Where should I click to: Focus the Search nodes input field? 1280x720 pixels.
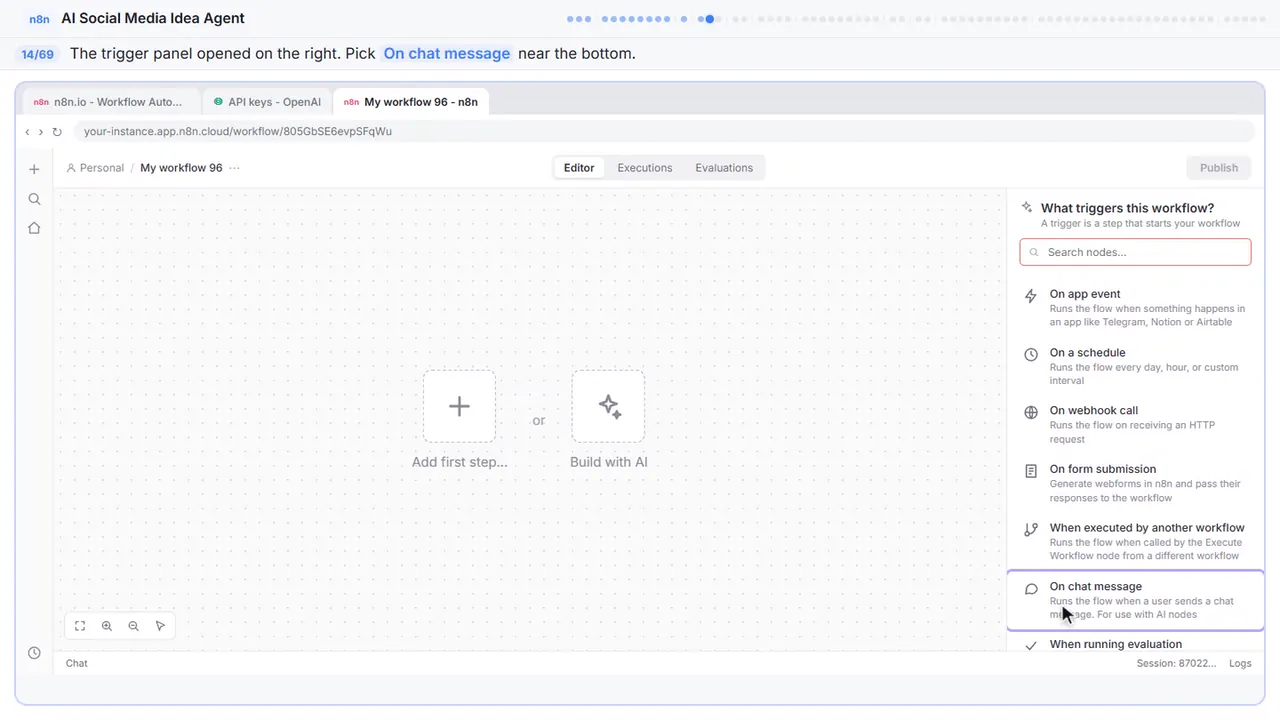pos(1135,252)
